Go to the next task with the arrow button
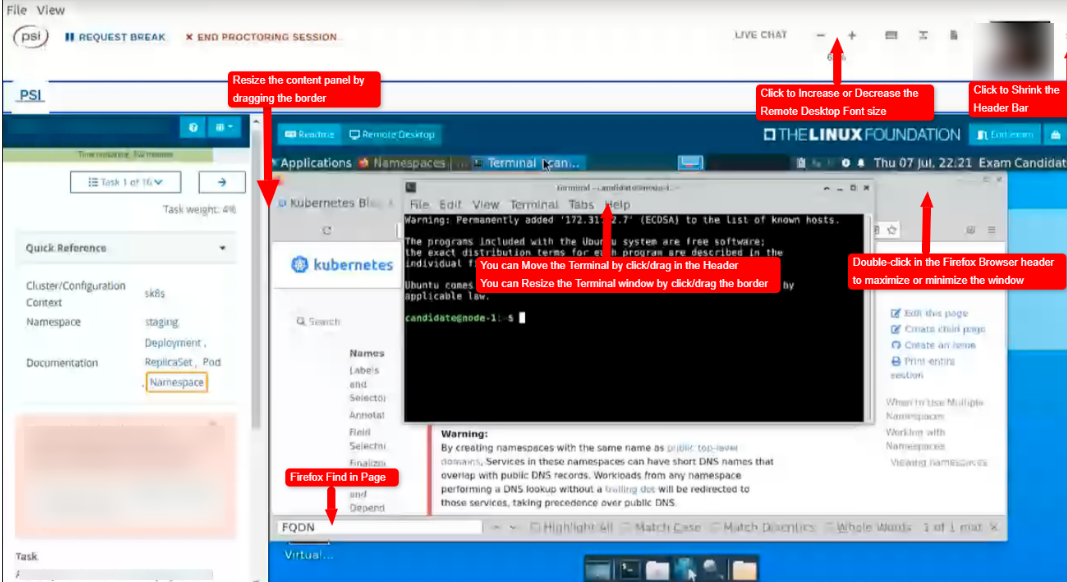 coord(222,182)
